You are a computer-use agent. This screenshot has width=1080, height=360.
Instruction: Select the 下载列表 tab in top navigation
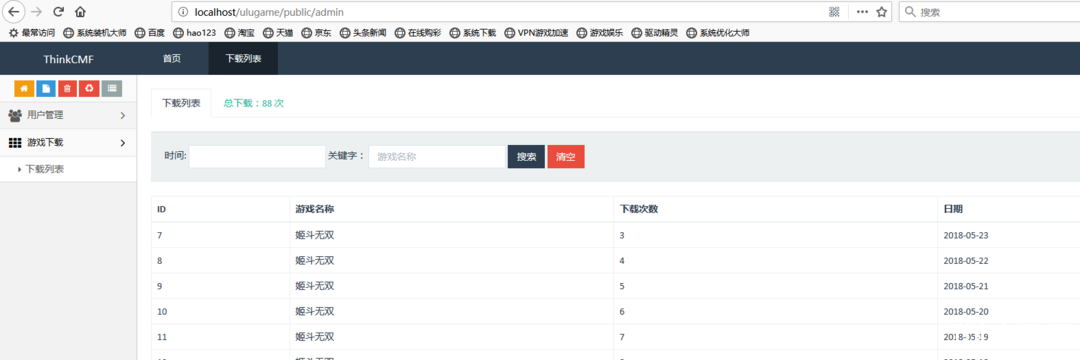click(x=243, y=59)
